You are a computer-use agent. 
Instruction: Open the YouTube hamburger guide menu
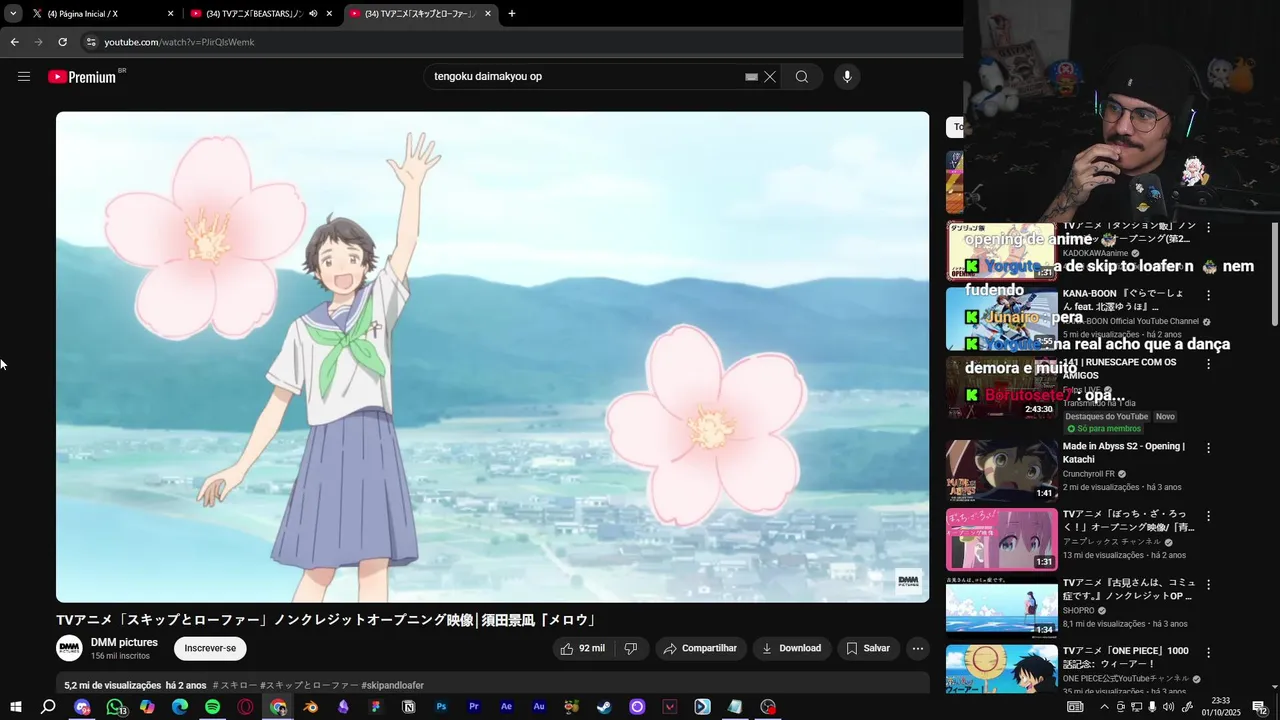[x=24, y=77]
